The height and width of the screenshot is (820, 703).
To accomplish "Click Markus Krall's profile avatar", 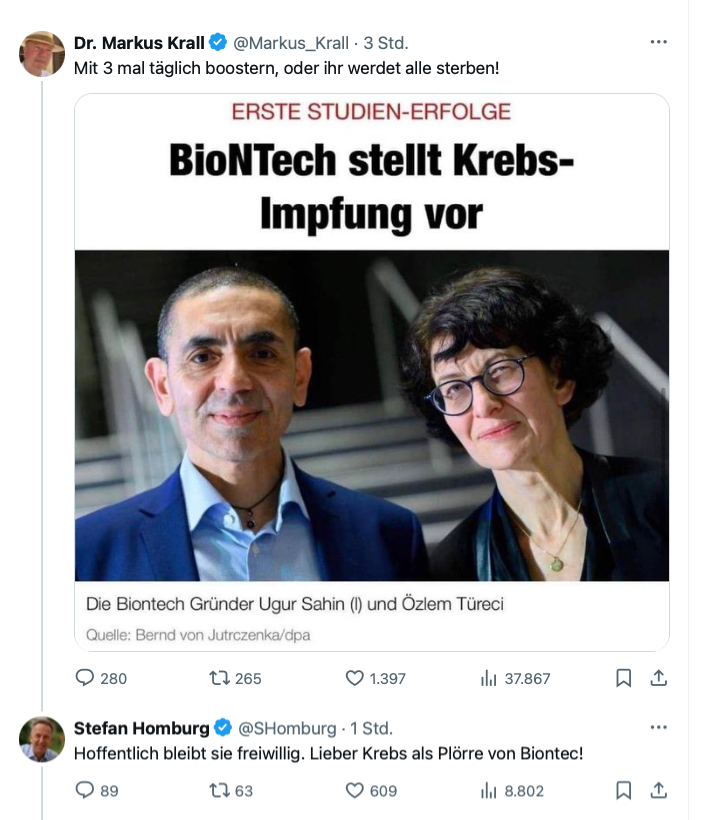I will coord(42,54).
